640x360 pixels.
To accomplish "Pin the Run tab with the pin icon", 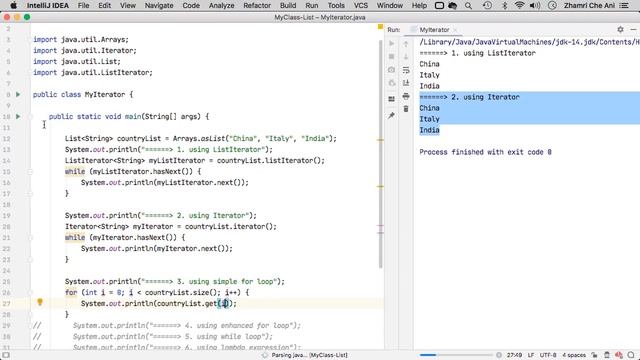I will pyautogui.click(x=391, y=116).
